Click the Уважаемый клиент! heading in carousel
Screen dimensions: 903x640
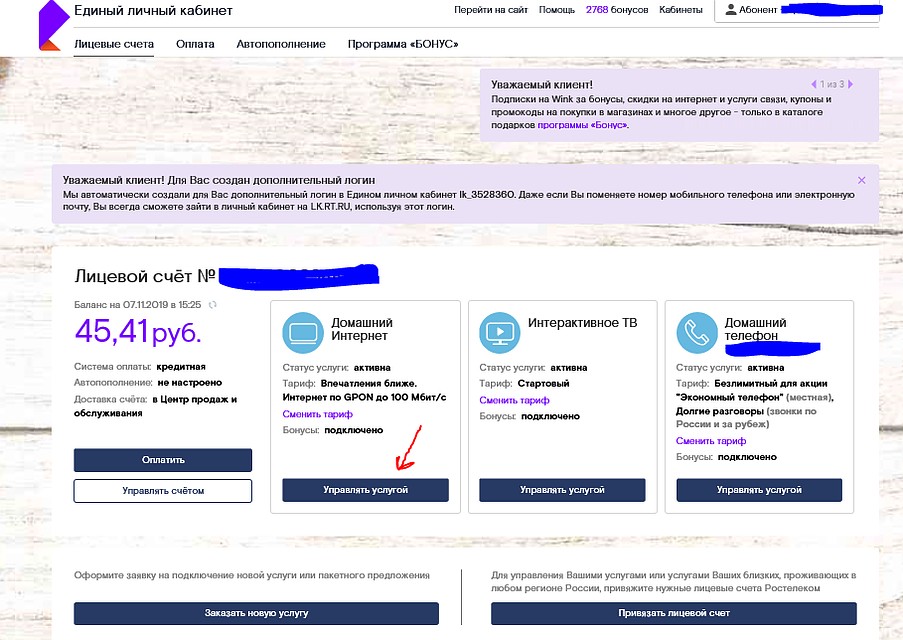pyautogui.click(x=542, y=85)
